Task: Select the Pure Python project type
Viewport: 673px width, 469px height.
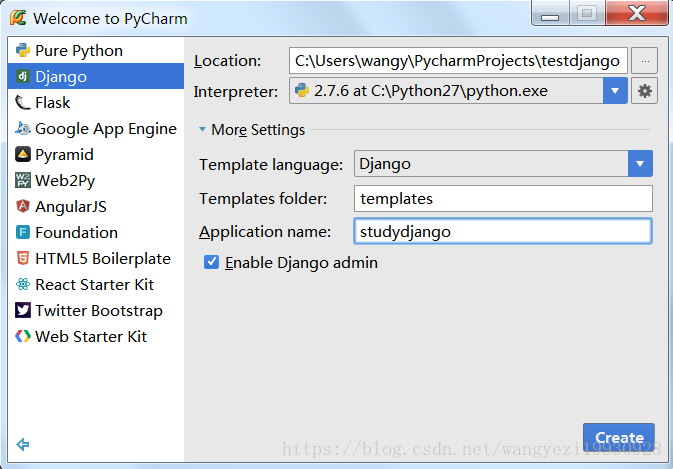Action: point(96,51)
